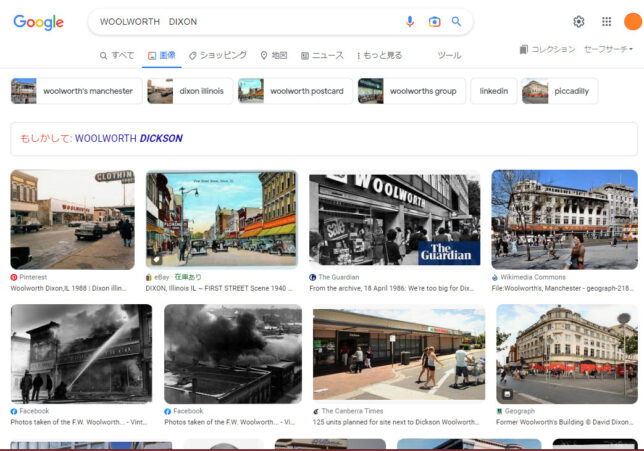Viewport: 644px width, 451px height.
Task: Open the Pinterest Woolworth Dixon 1988 image
Action: [72, 220]
